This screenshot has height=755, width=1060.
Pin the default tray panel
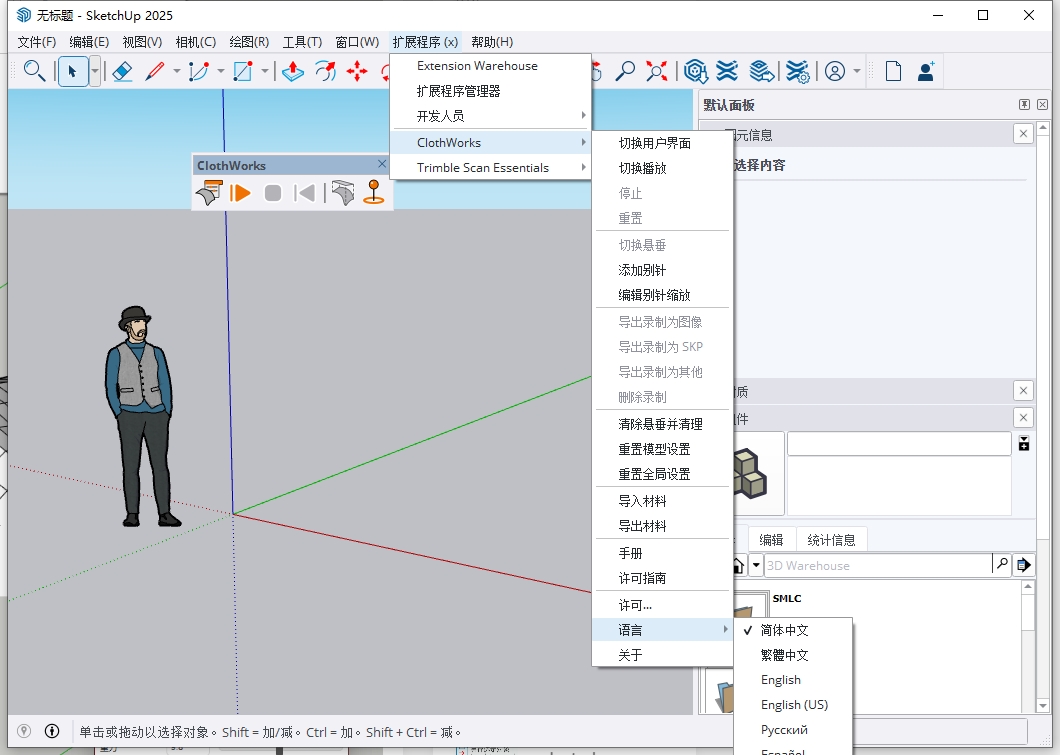pyautogui.click(x=1024, y=104)
